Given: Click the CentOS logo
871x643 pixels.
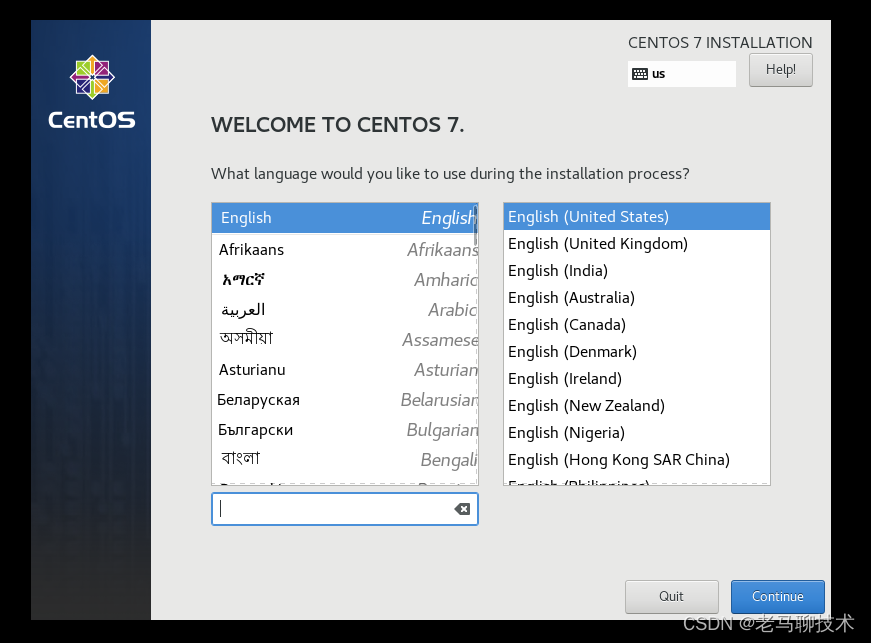Looking at the screenshot, I should 92,92.
